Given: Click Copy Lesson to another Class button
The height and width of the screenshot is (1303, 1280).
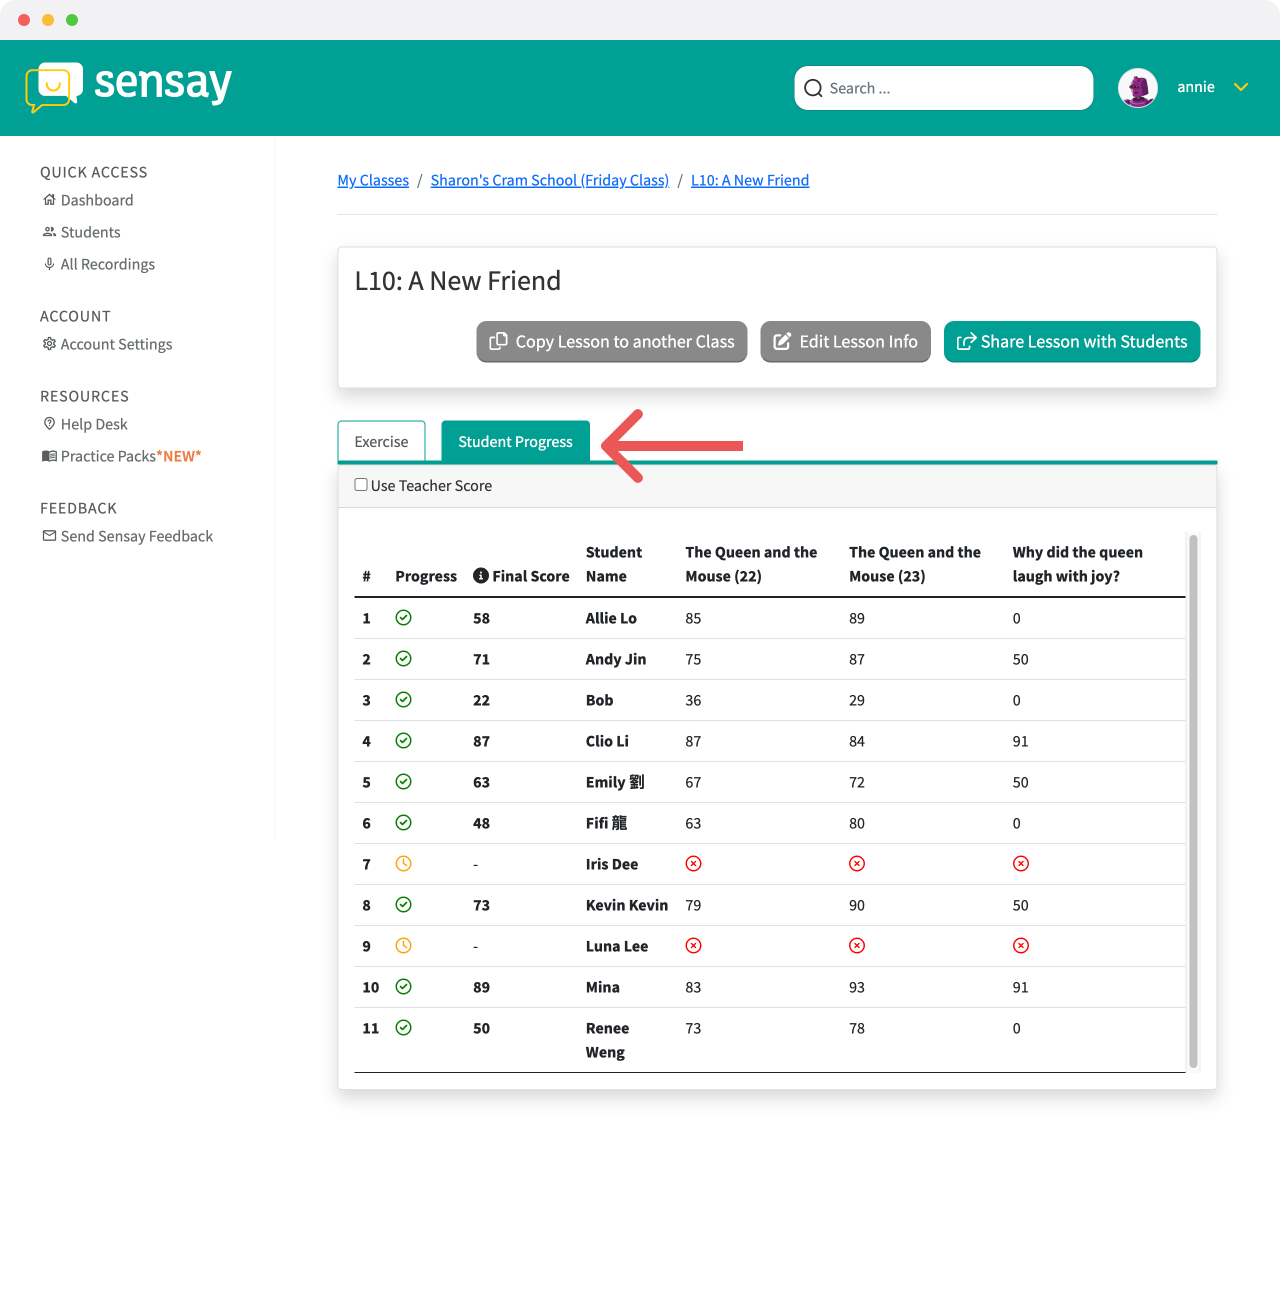Looking at the screenshot, I should [612, 342].
